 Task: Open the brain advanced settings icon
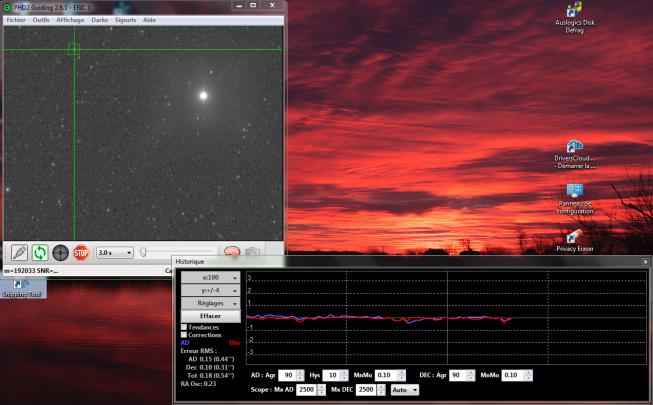pos(232,251)
